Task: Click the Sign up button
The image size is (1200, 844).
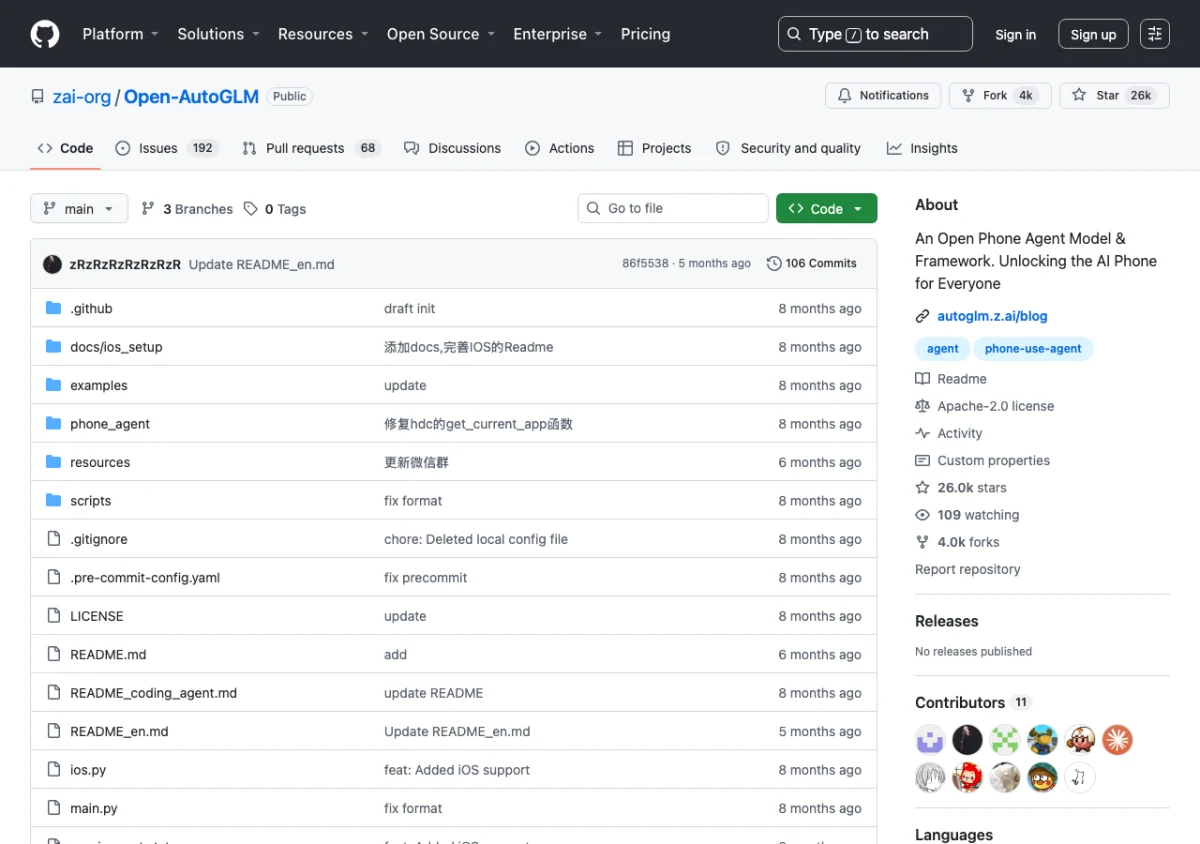Action: (x=1093, y=34)
